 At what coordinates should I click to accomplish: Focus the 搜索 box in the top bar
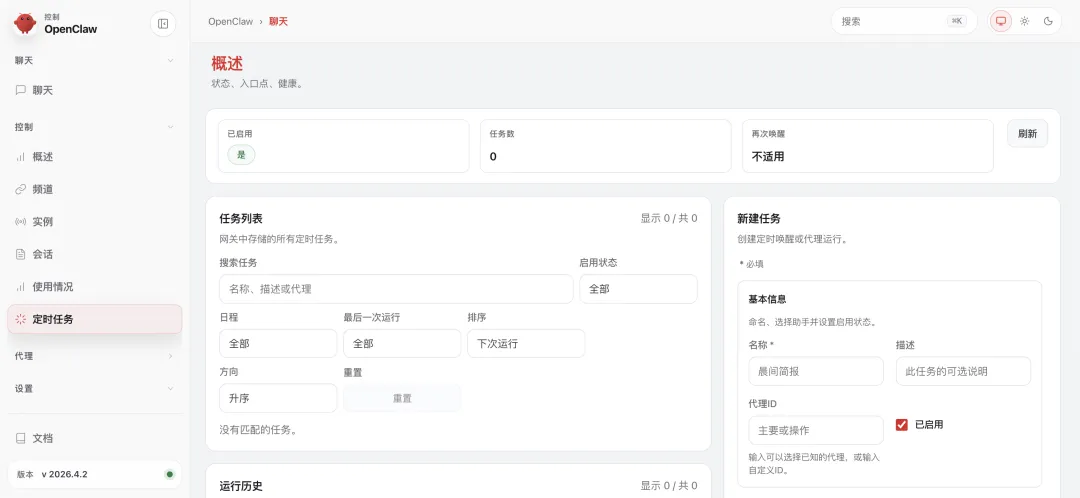[904, 21]
